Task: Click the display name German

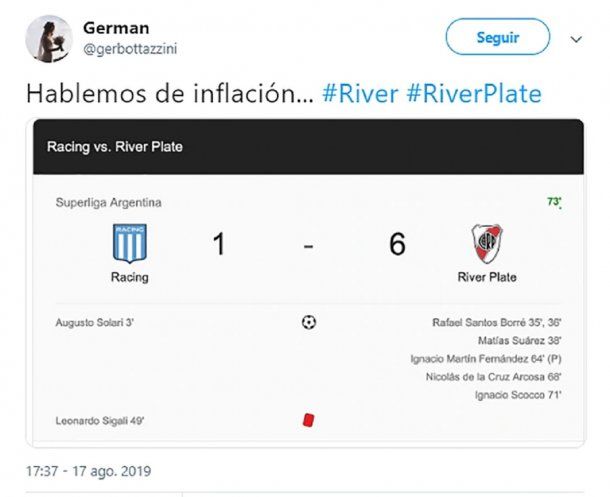Action: (116, 28)
